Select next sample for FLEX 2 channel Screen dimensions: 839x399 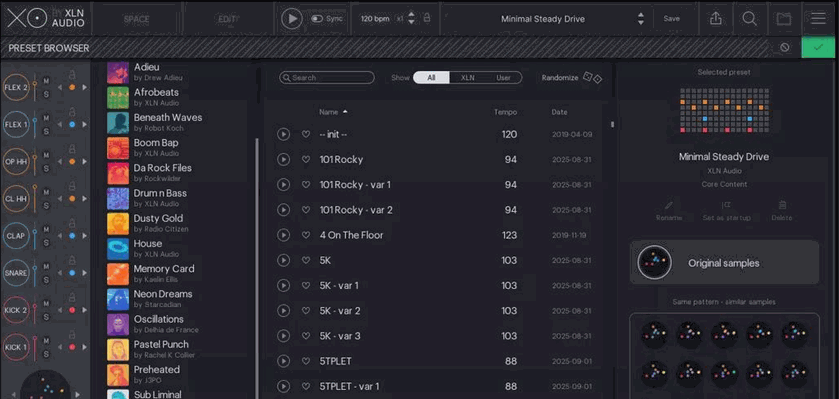click(85, 87)
